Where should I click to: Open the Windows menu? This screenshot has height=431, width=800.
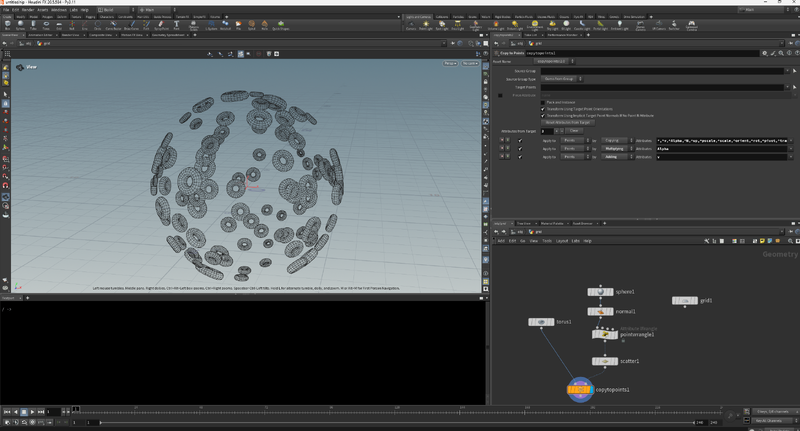(59, 10)
